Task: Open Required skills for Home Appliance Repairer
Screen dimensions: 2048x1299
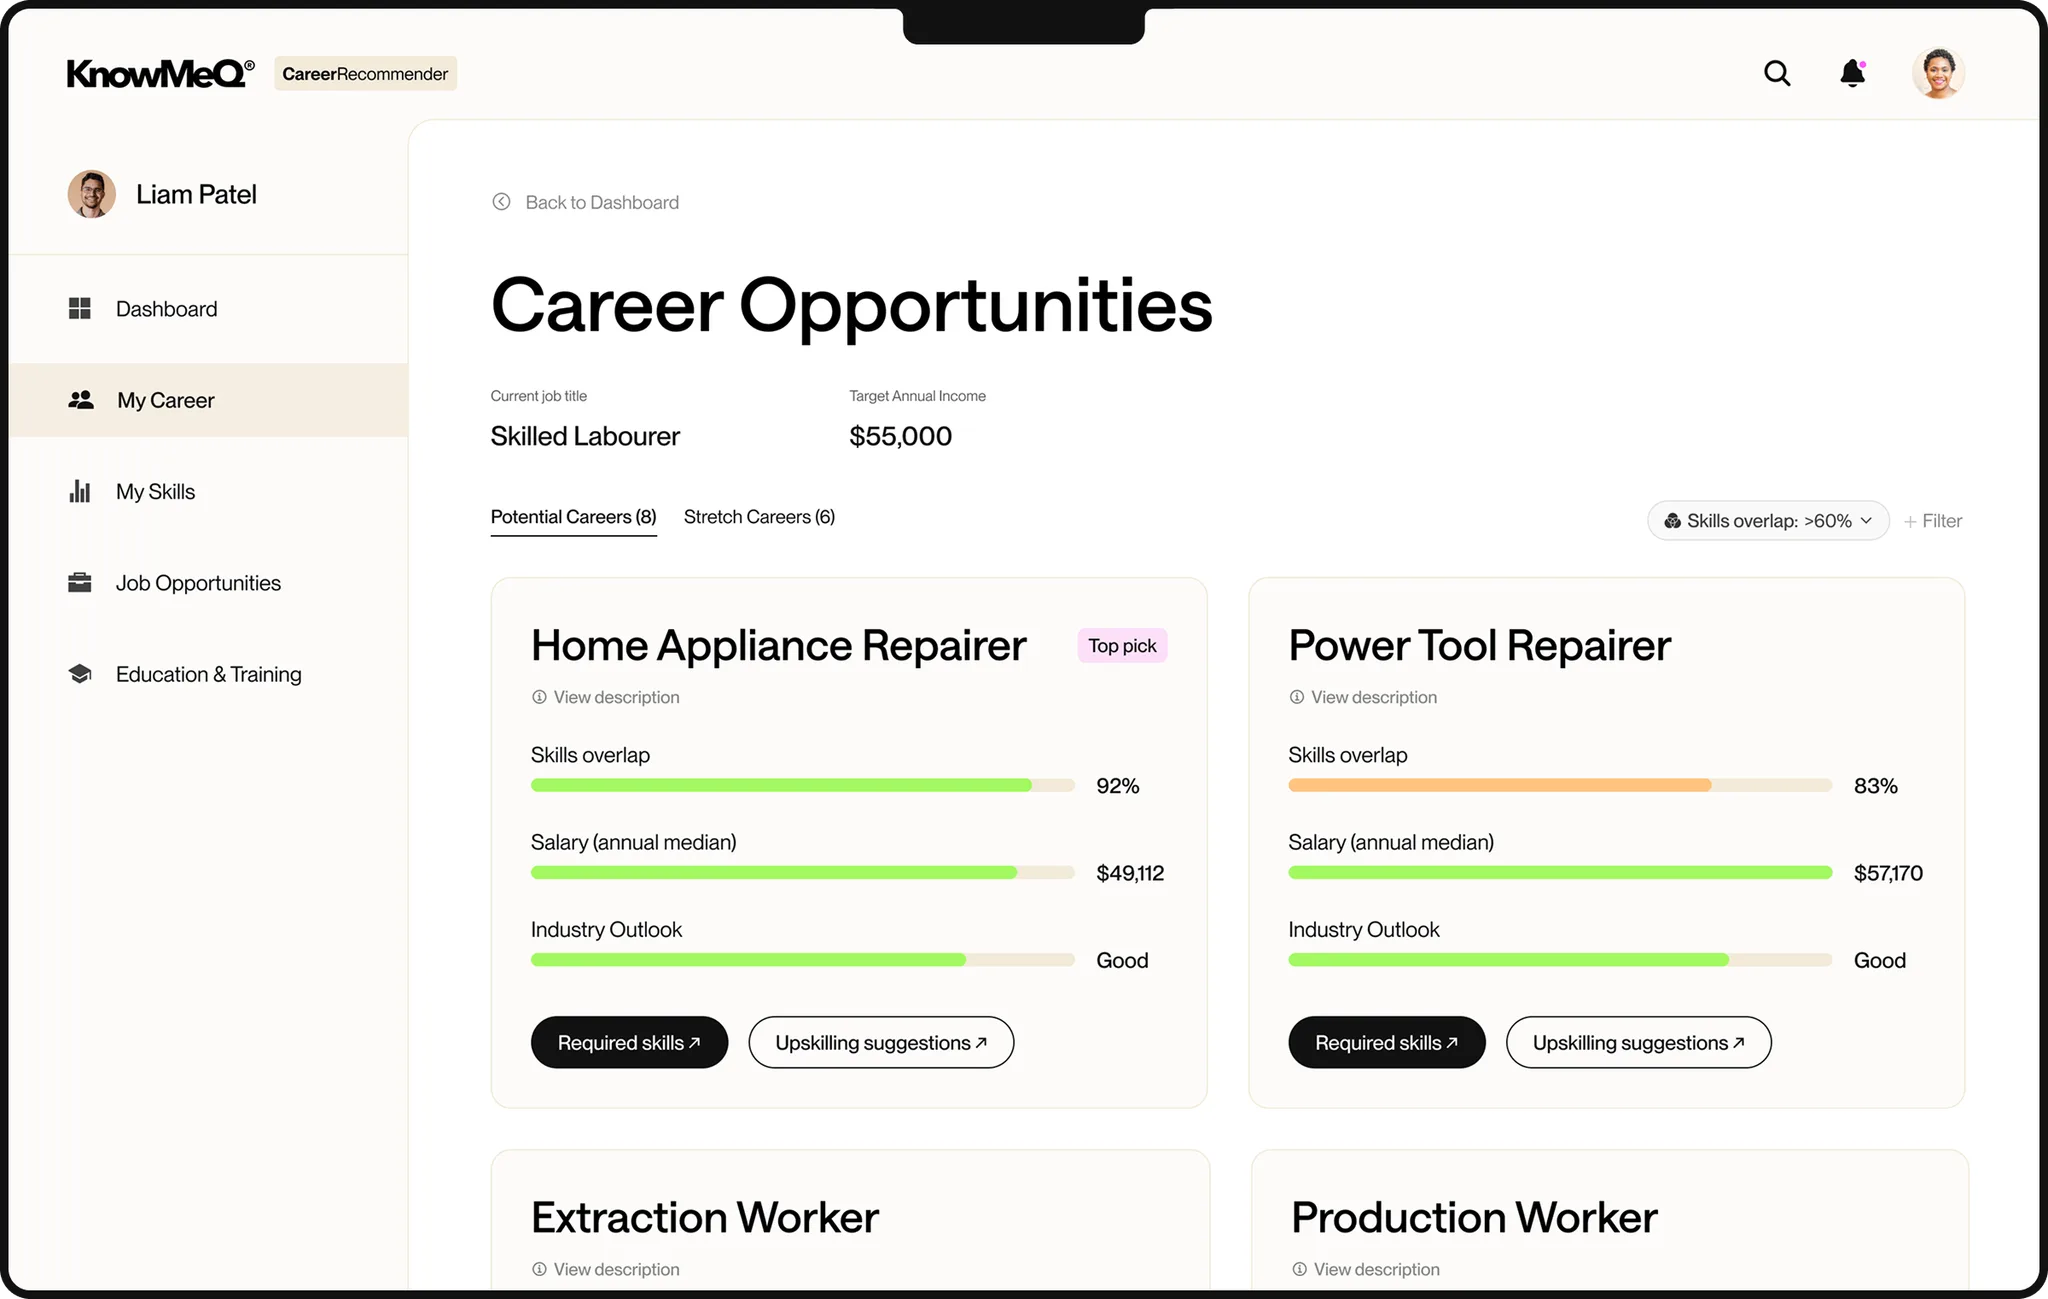Action: point(629,1043)
